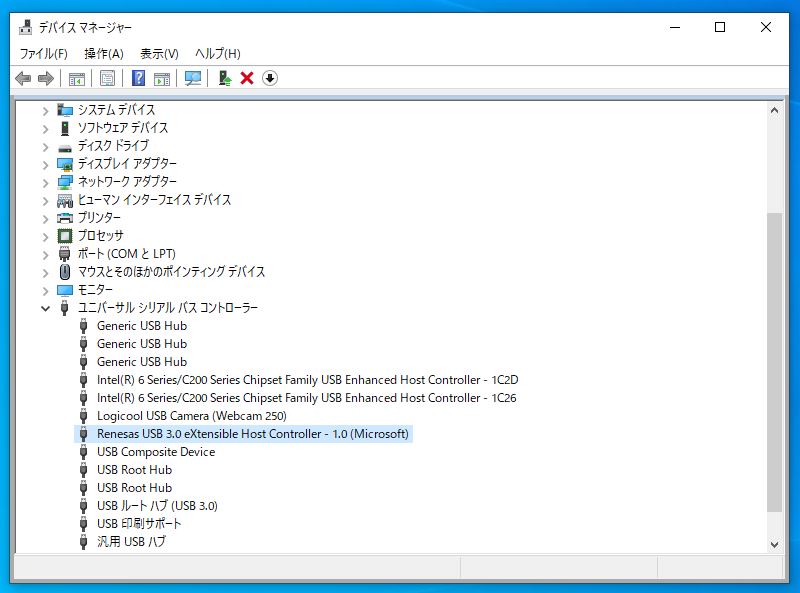Close the Device Manager window
Viewport: 800px width, 593px height.
[766, 27]
